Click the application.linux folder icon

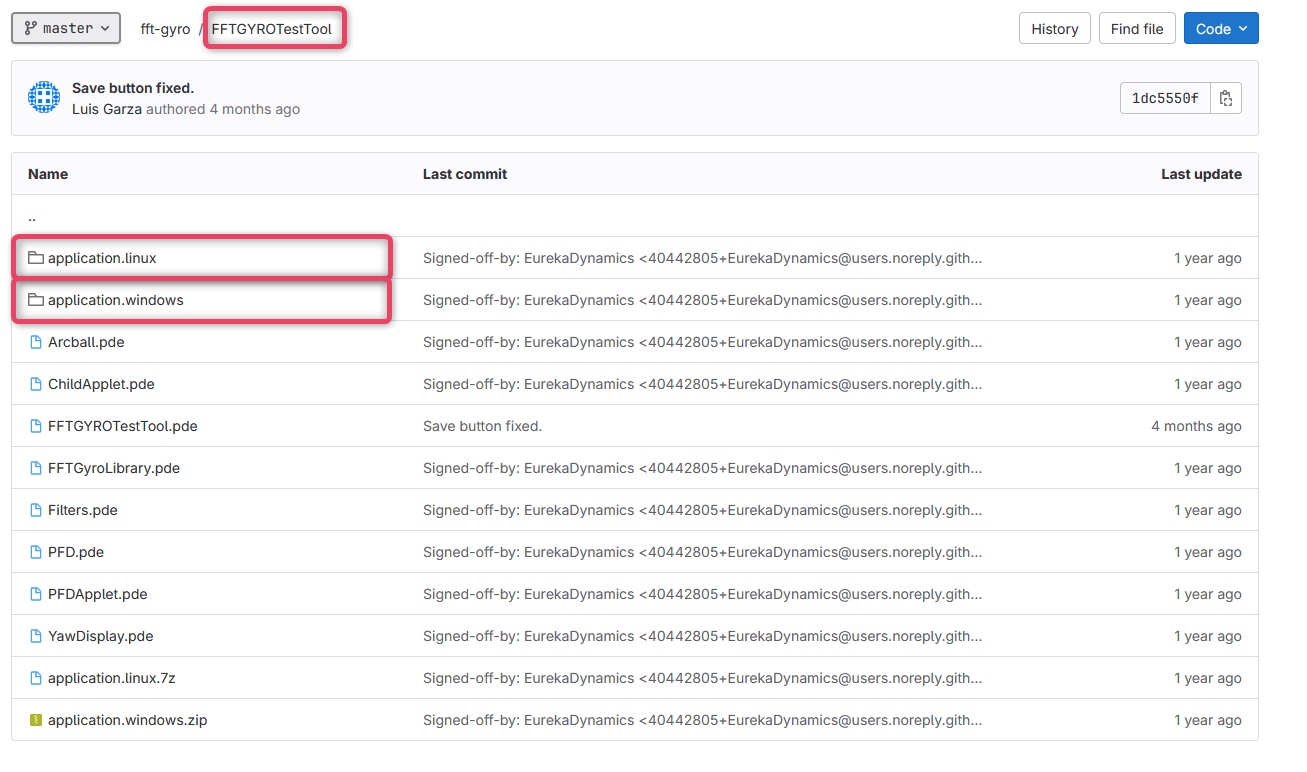click(36, 258)
